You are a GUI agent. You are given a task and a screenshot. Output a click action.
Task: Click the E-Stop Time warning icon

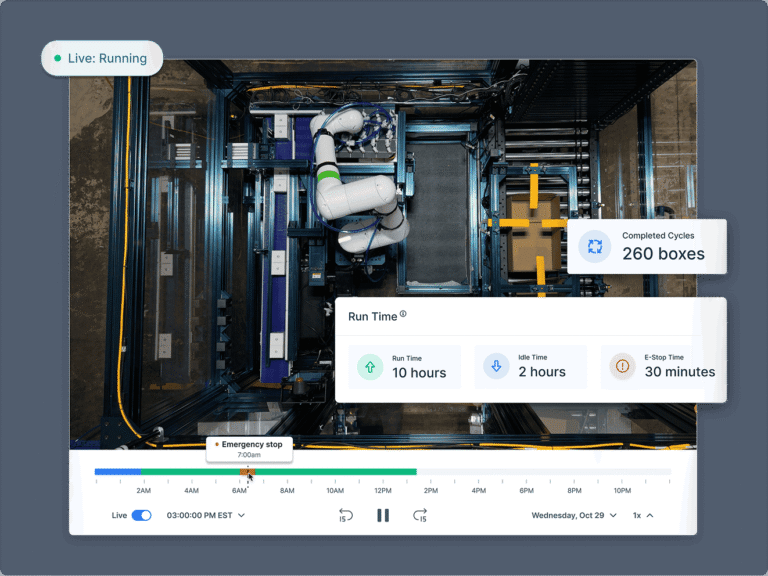[x=623, y=366]
